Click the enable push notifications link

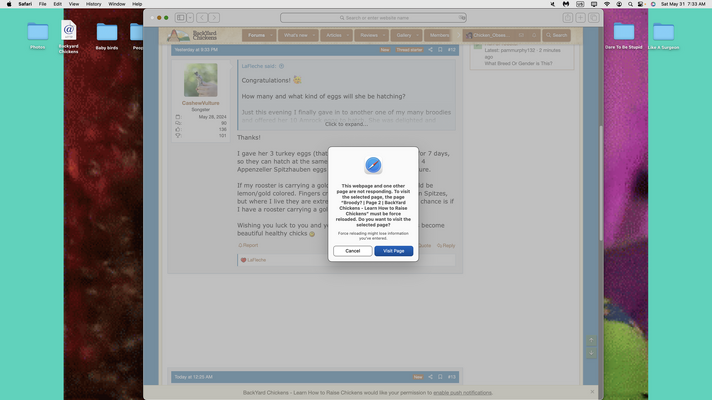(462, 393)
